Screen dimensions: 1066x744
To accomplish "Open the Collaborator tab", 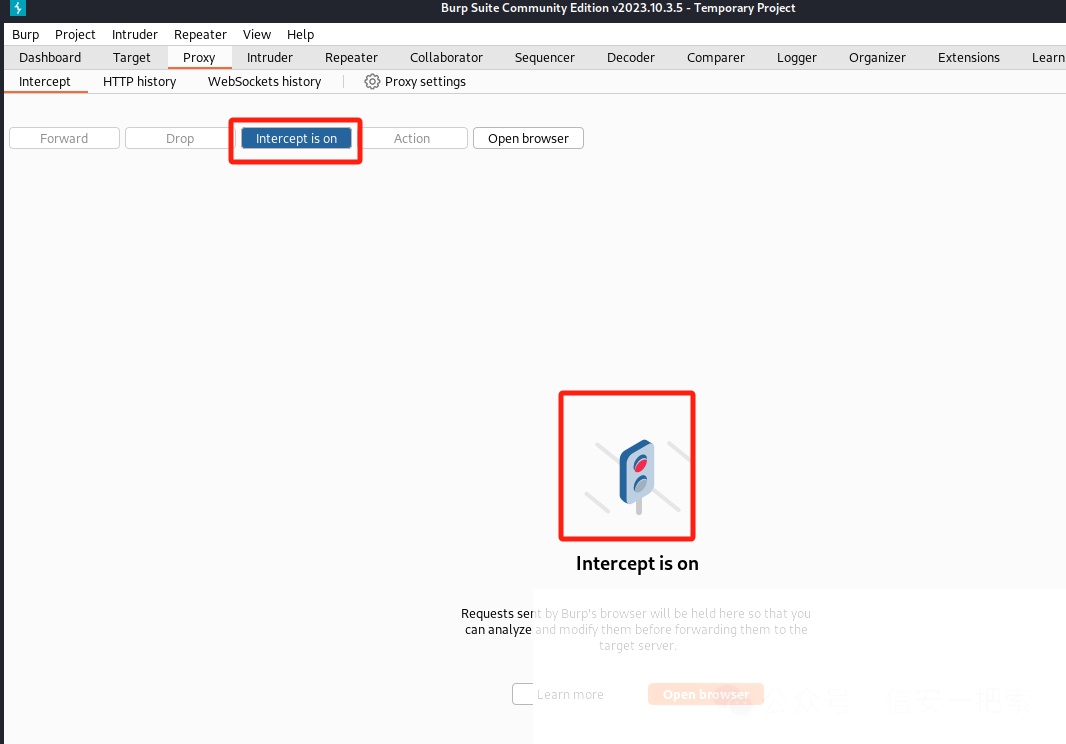I will (446, 58).
